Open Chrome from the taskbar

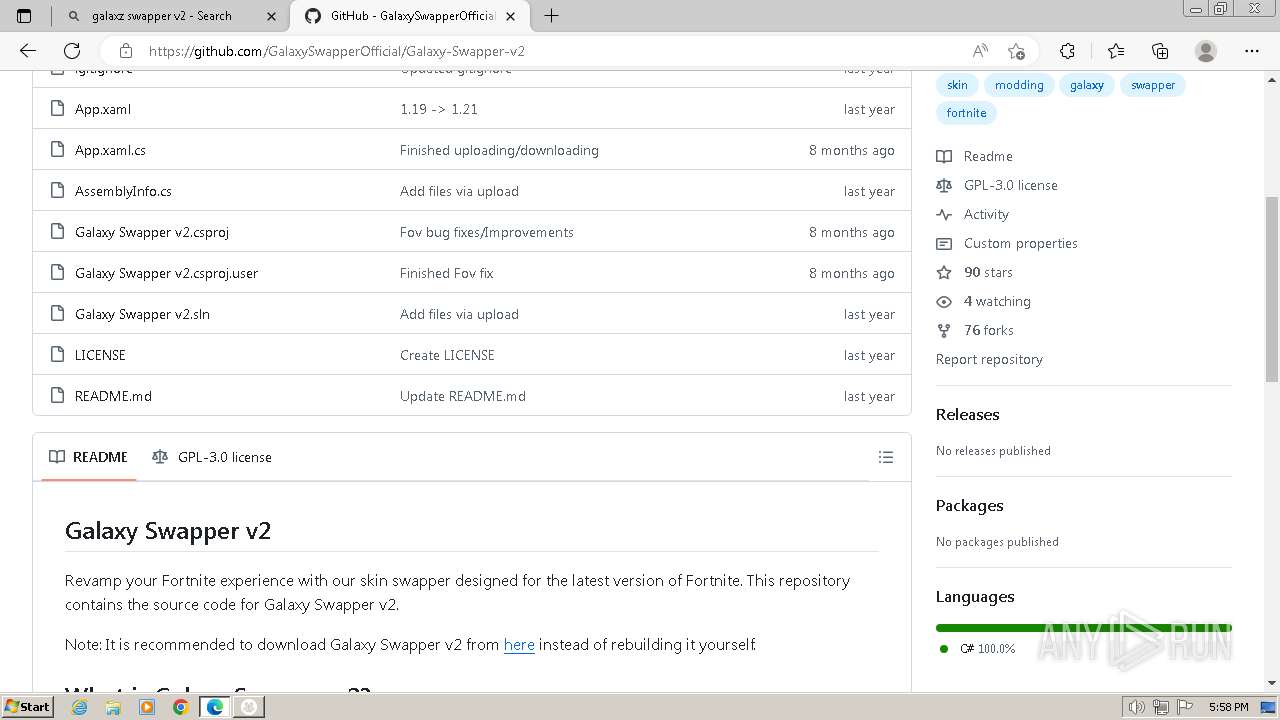pos(180,707)
